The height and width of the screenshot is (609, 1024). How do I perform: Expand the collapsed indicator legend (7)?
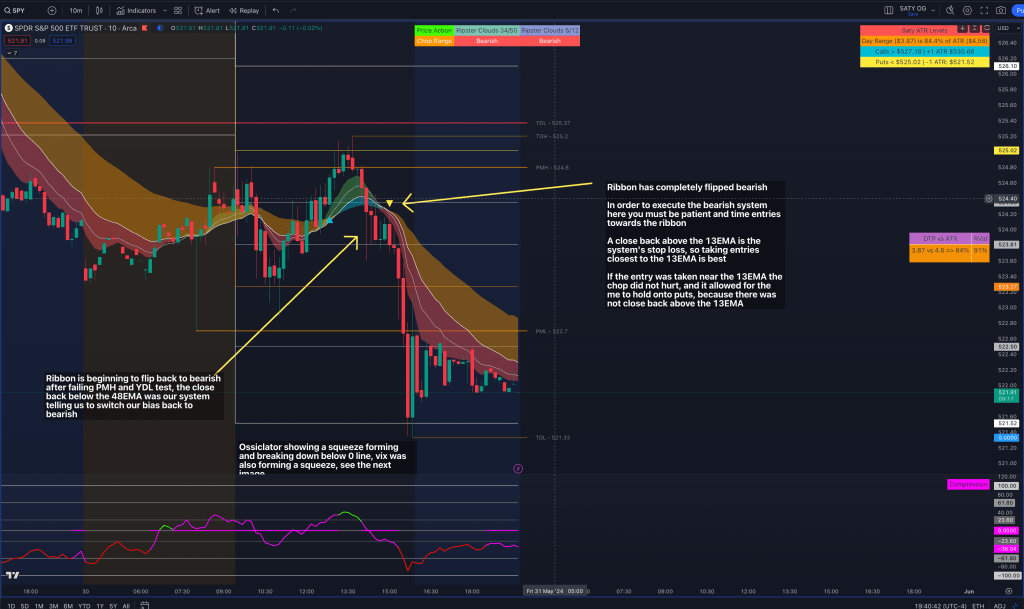tap(11, 53)
